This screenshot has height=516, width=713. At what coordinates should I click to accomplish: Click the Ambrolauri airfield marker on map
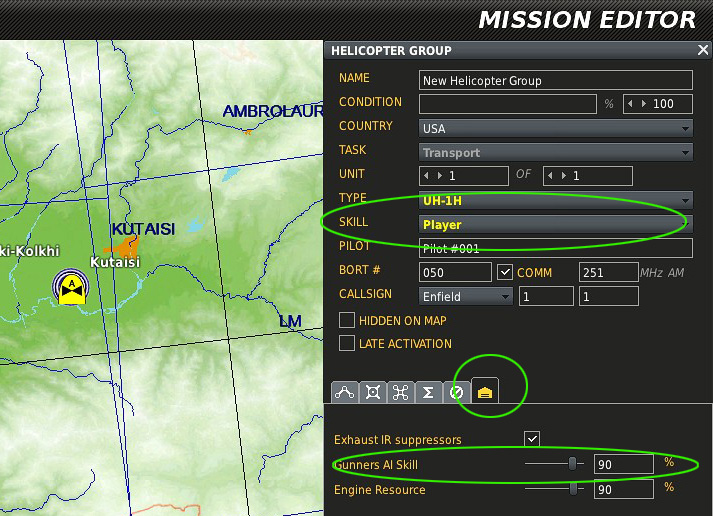248,132
